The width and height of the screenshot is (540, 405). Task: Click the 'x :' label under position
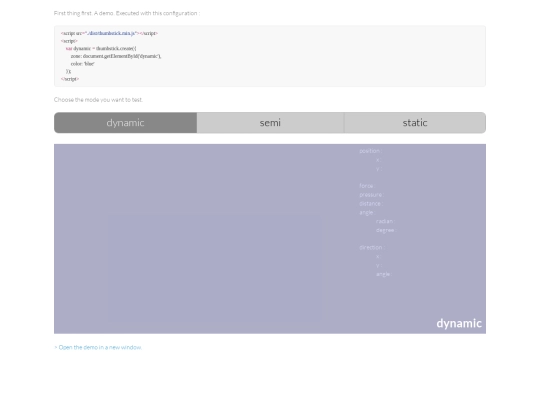tap(378, 160)
